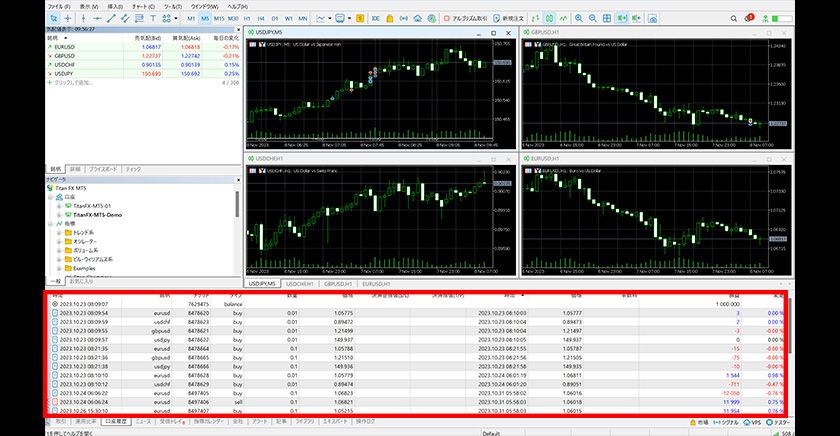Image resolution: width=840 pixels, height=436 pixels.
Task: Select the trendline drawing tool
Action: 111,18
